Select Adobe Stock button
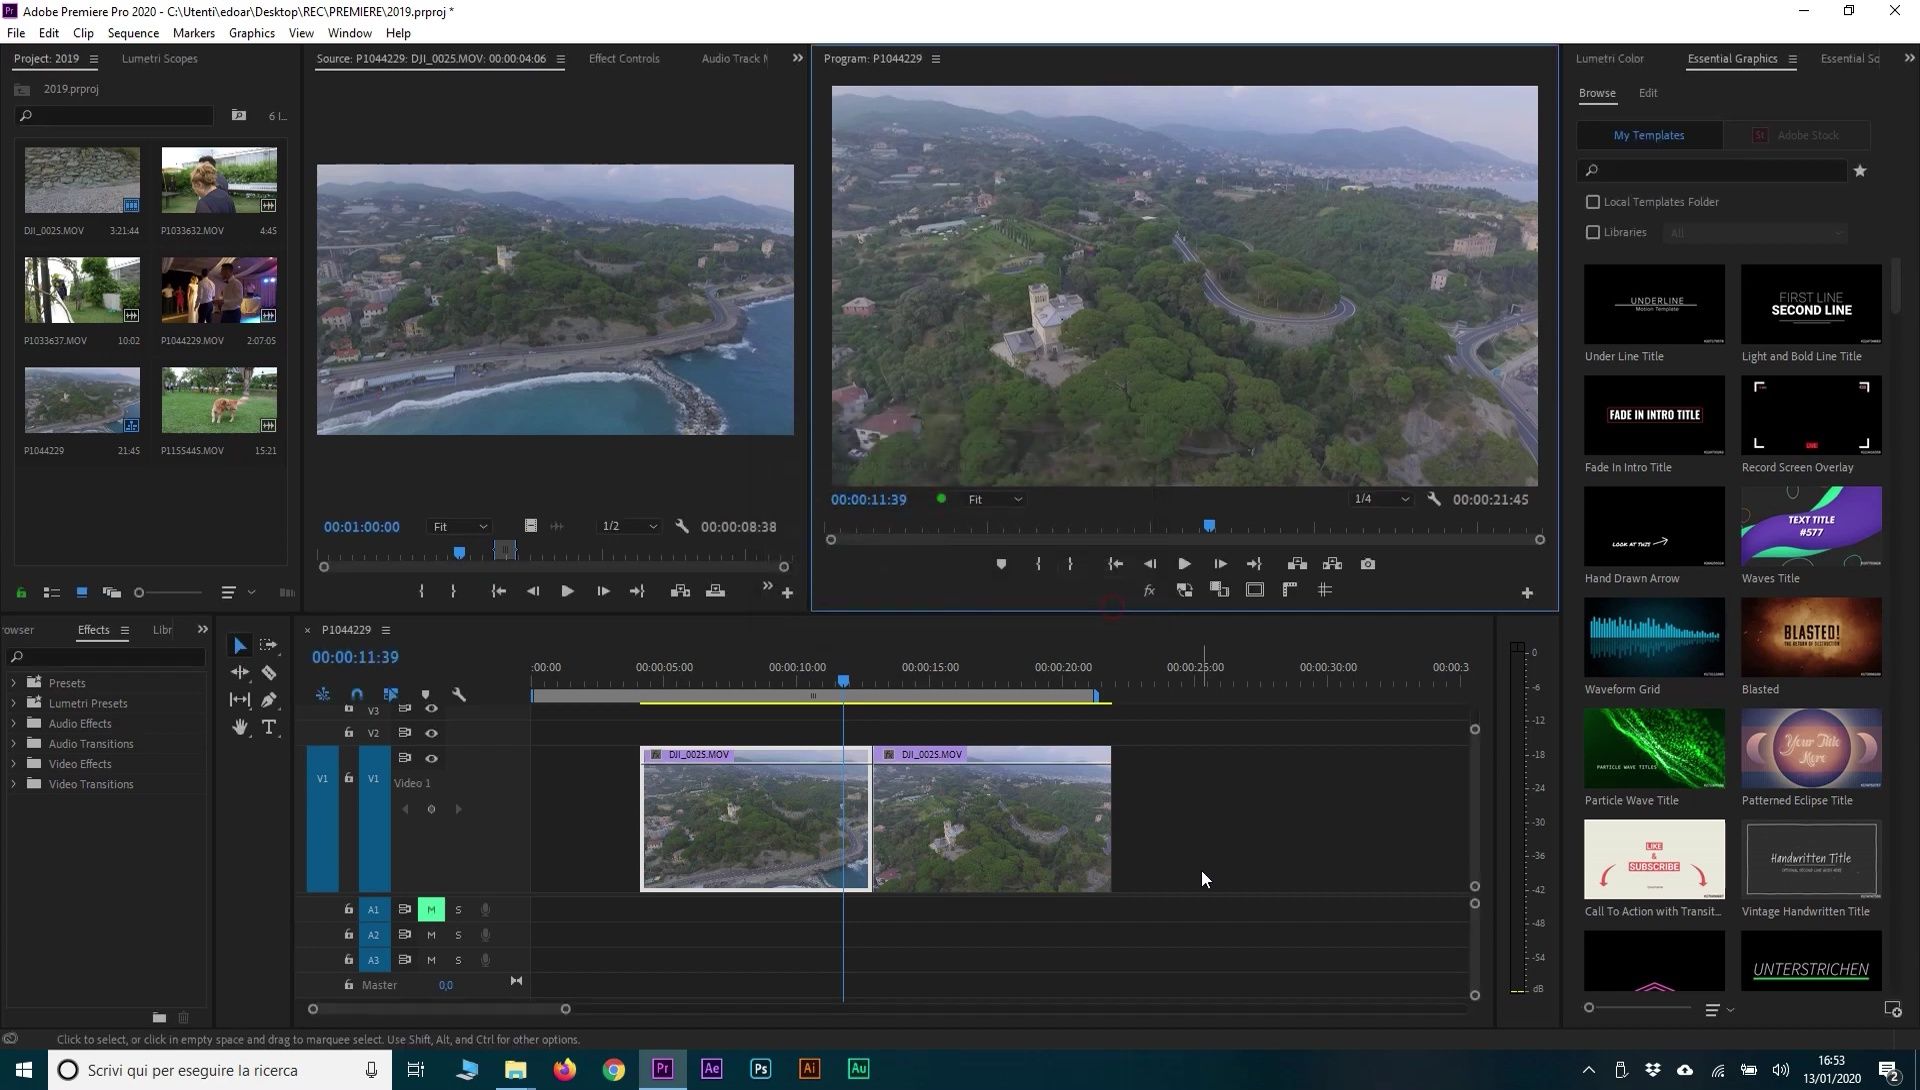This screenshot has height=1090, width=1920. [1797, 135]
